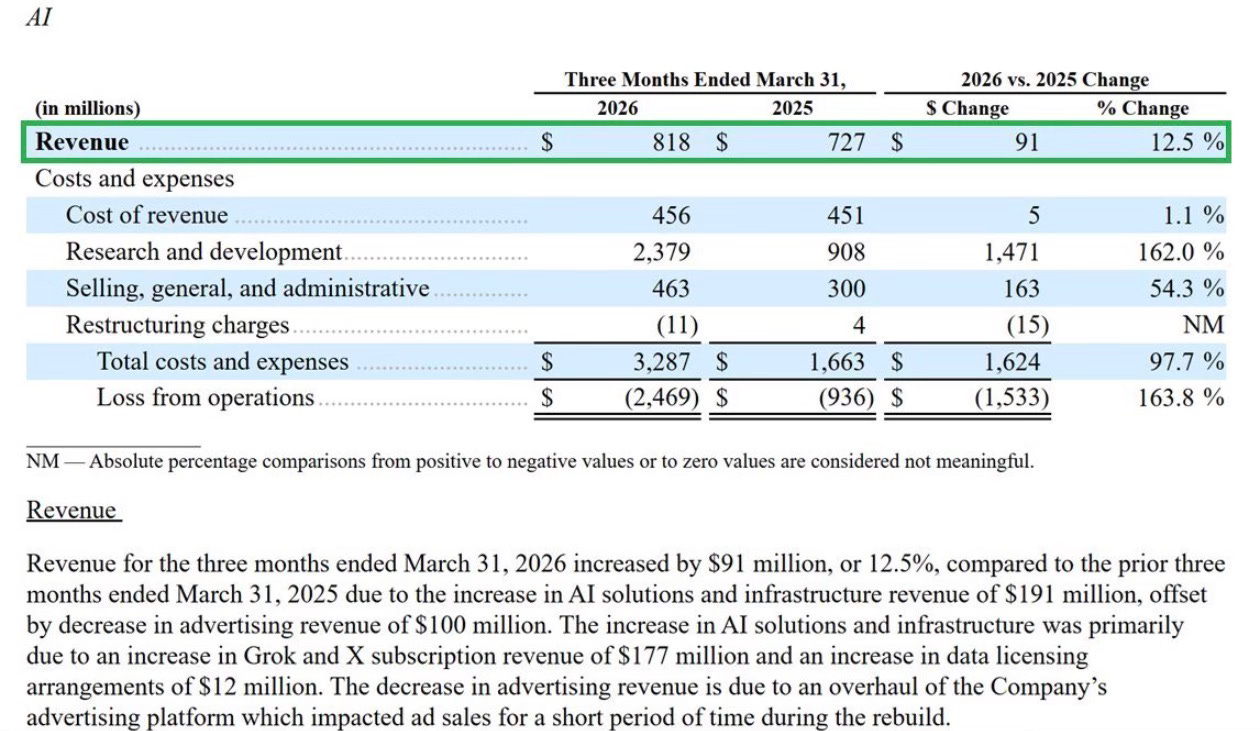Screen dimensions: 1260x731
Task: Click 'Three Months Ended March 31,' header
Action: pyautogui.click(x=704, y=80)
